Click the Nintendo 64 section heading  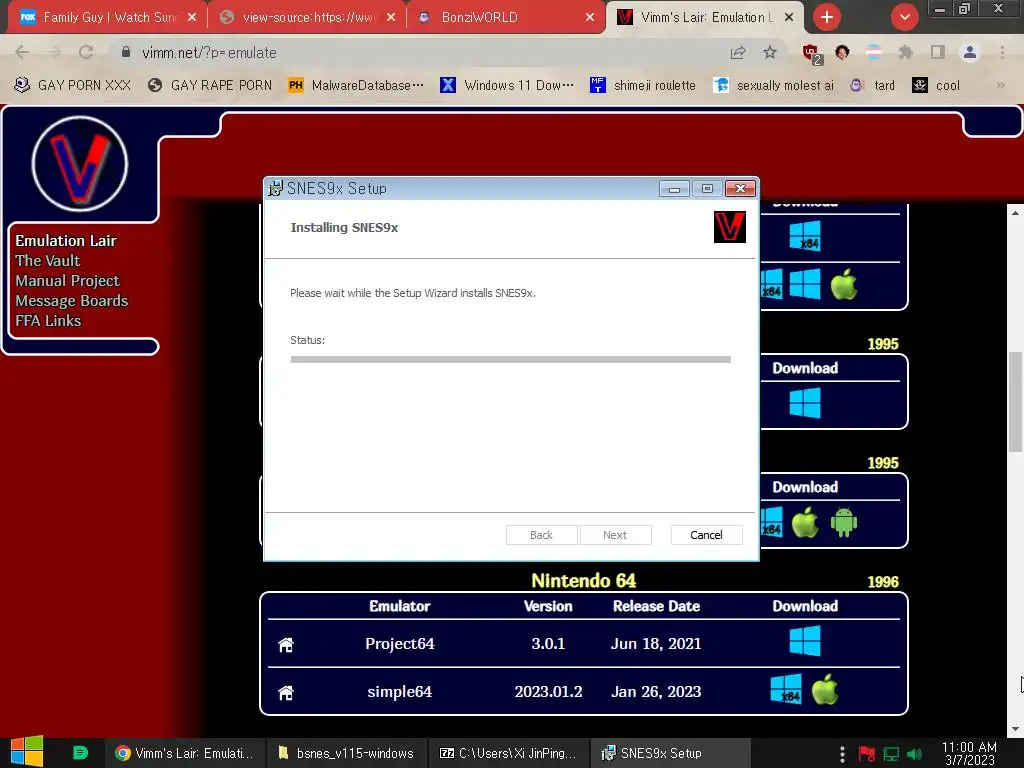click(x=583, y=581)
